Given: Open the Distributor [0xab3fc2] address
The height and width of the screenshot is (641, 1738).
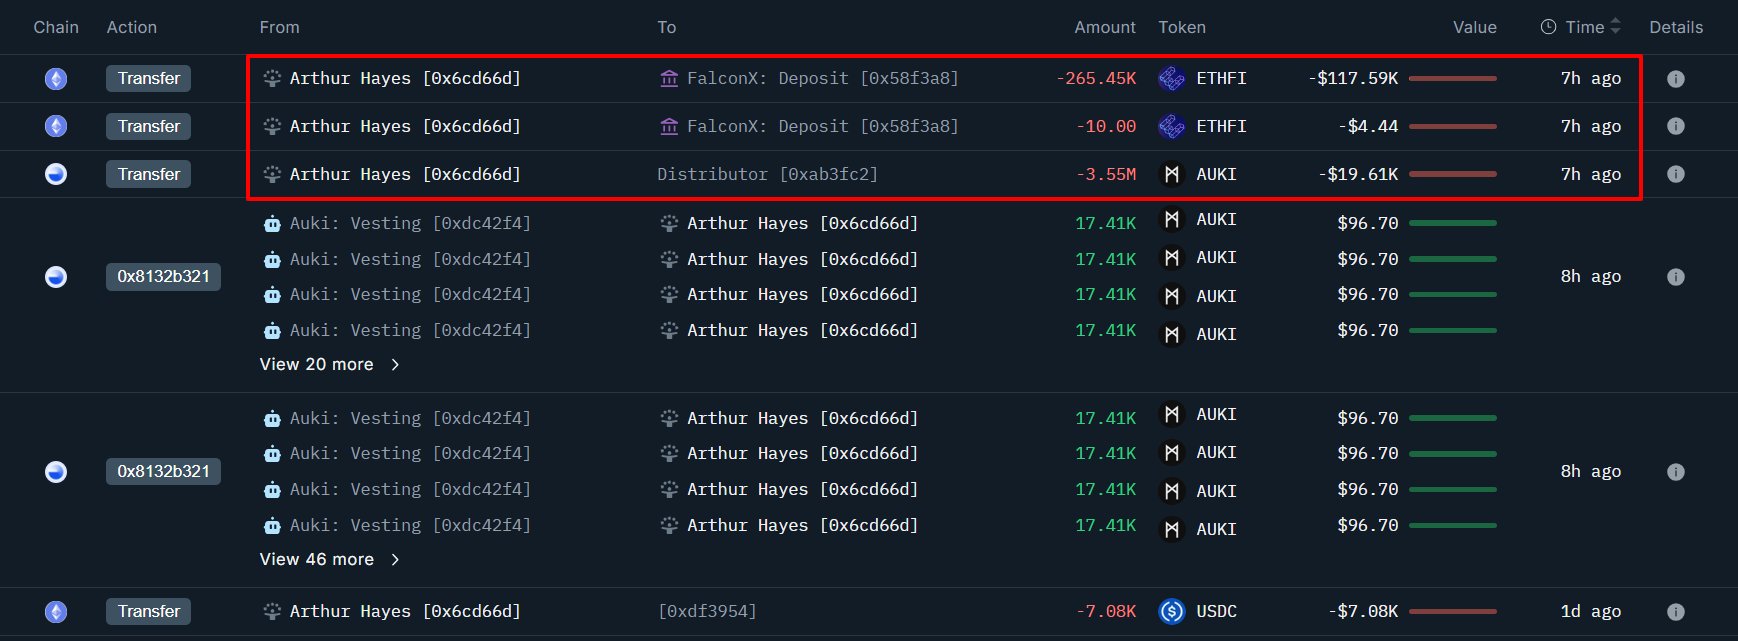Looking at the screenshot, I should pos(767,174).
